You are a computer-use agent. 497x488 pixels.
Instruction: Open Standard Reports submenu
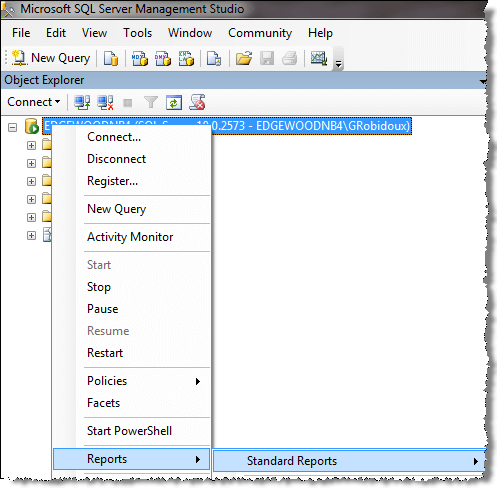coord(349,461)
